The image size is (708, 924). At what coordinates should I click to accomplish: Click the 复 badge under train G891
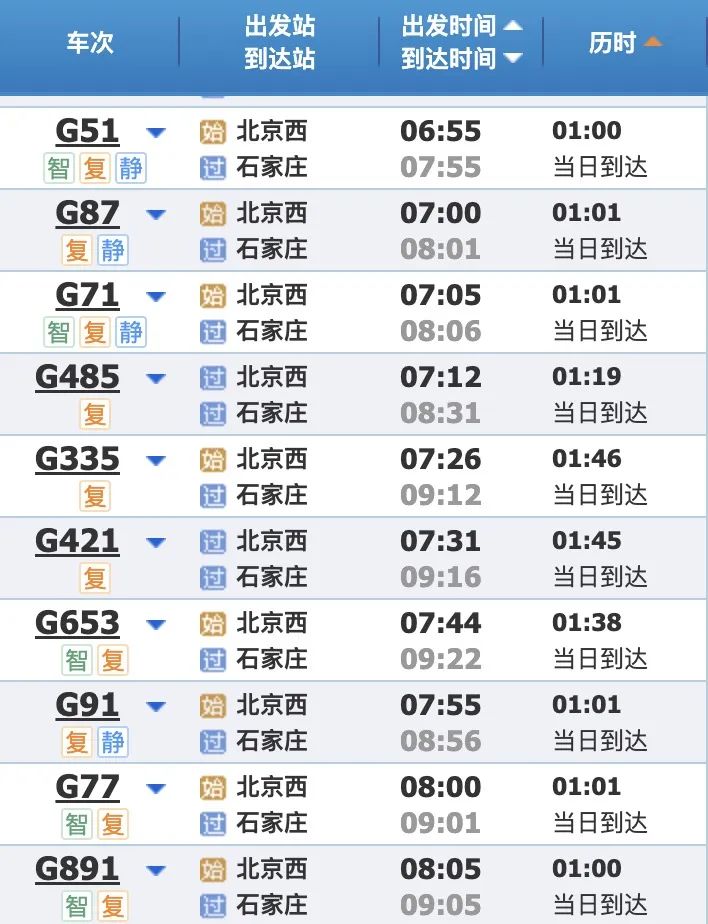(x=113, y=906)
